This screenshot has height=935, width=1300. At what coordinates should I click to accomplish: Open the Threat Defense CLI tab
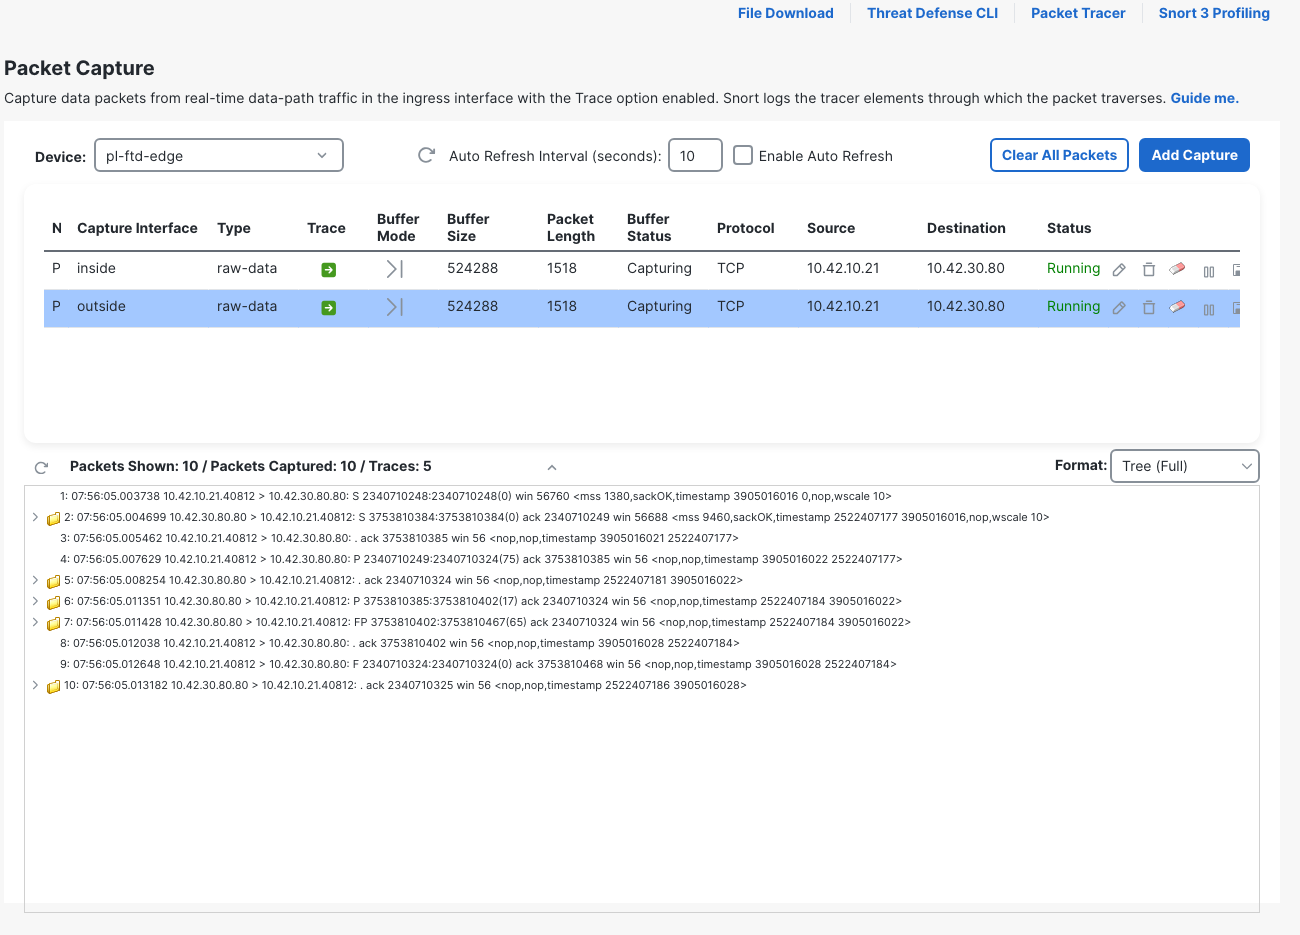(x=933, y=13)
